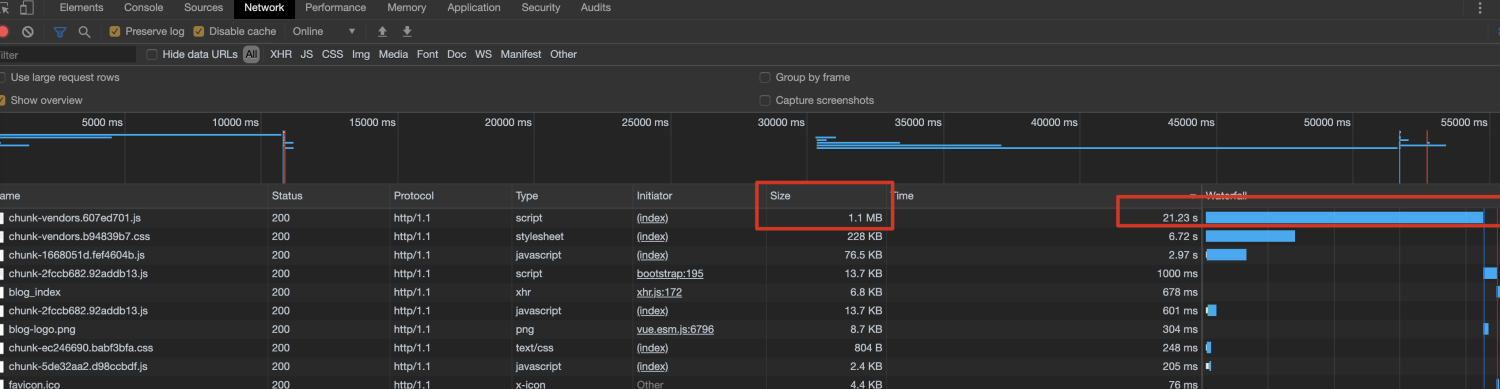Click the 21.23 s waterfall bar
Screen dimensions: 1500x389
(1344, 217)
